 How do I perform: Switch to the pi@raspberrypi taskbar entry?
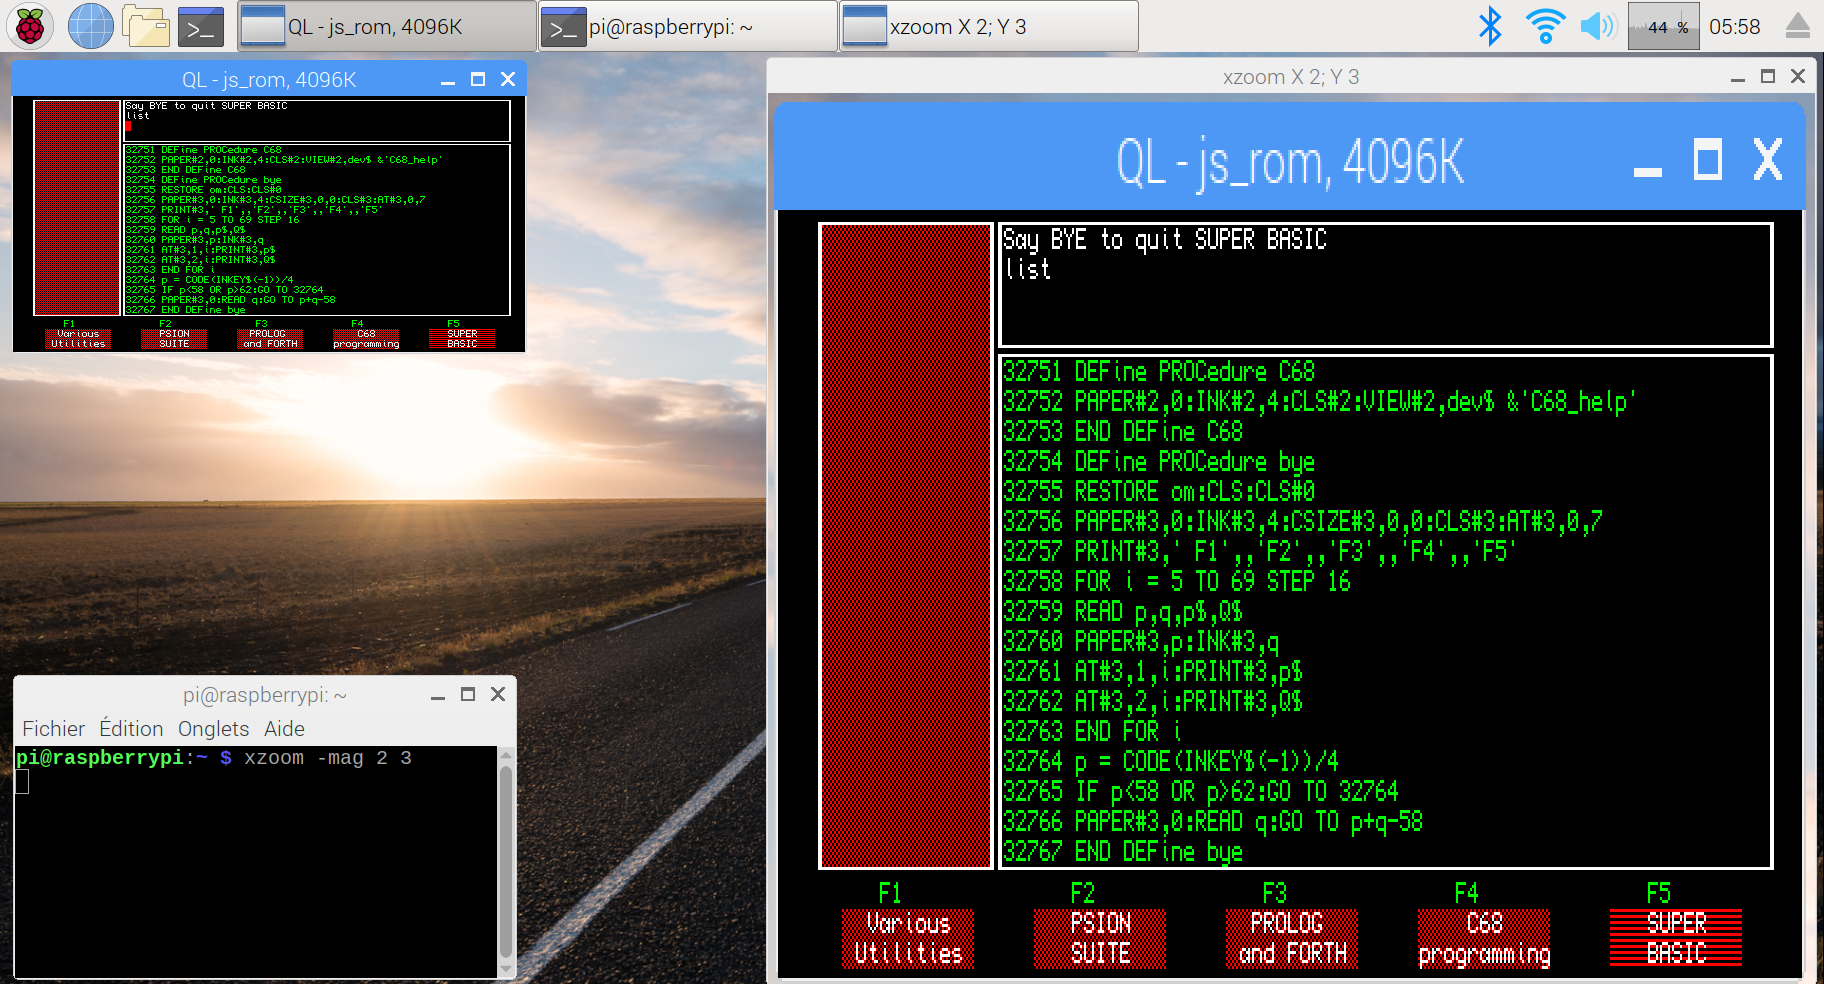pyautogui.click(x=688, y=26)
